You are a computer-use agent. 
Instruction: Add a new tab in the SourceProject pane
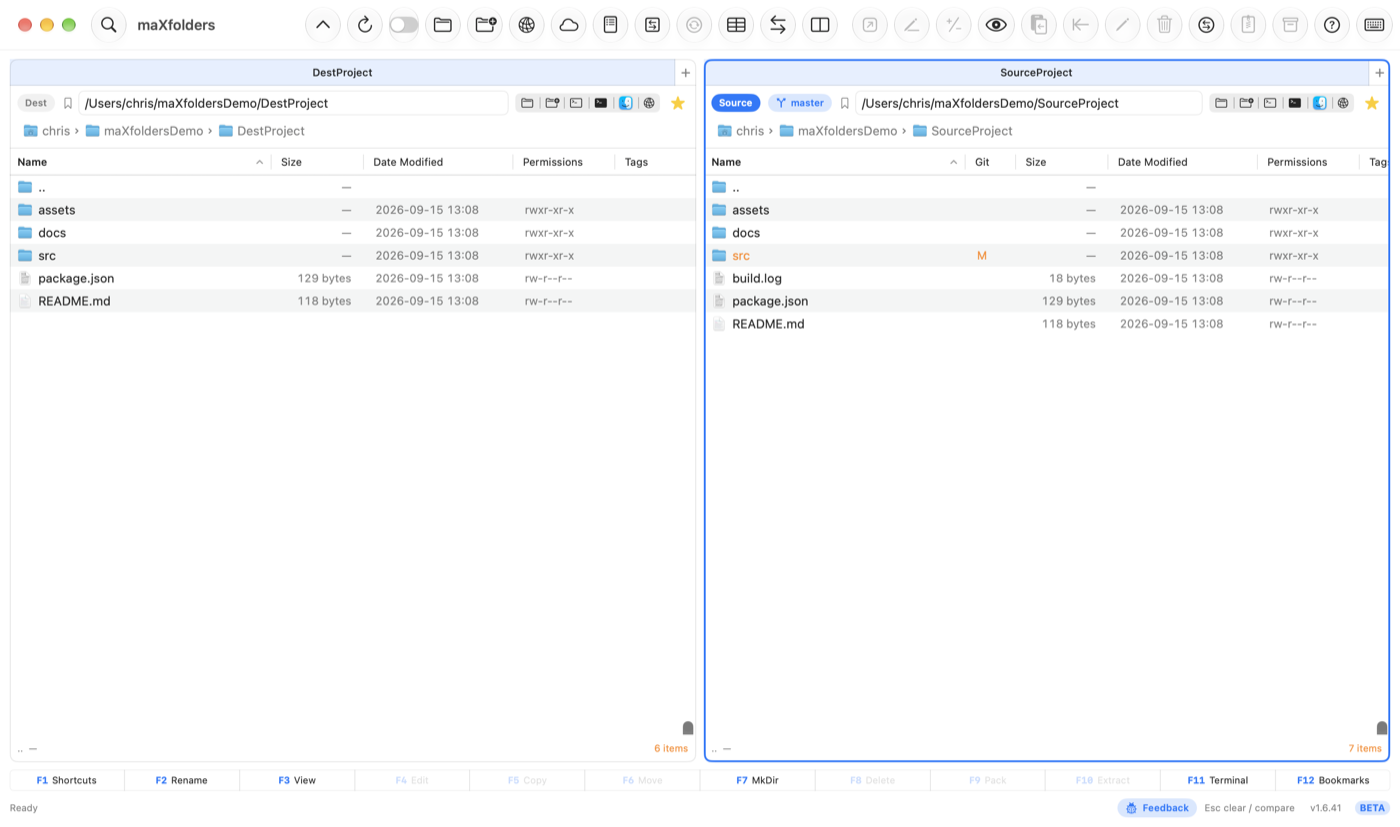coord(1379,73)
